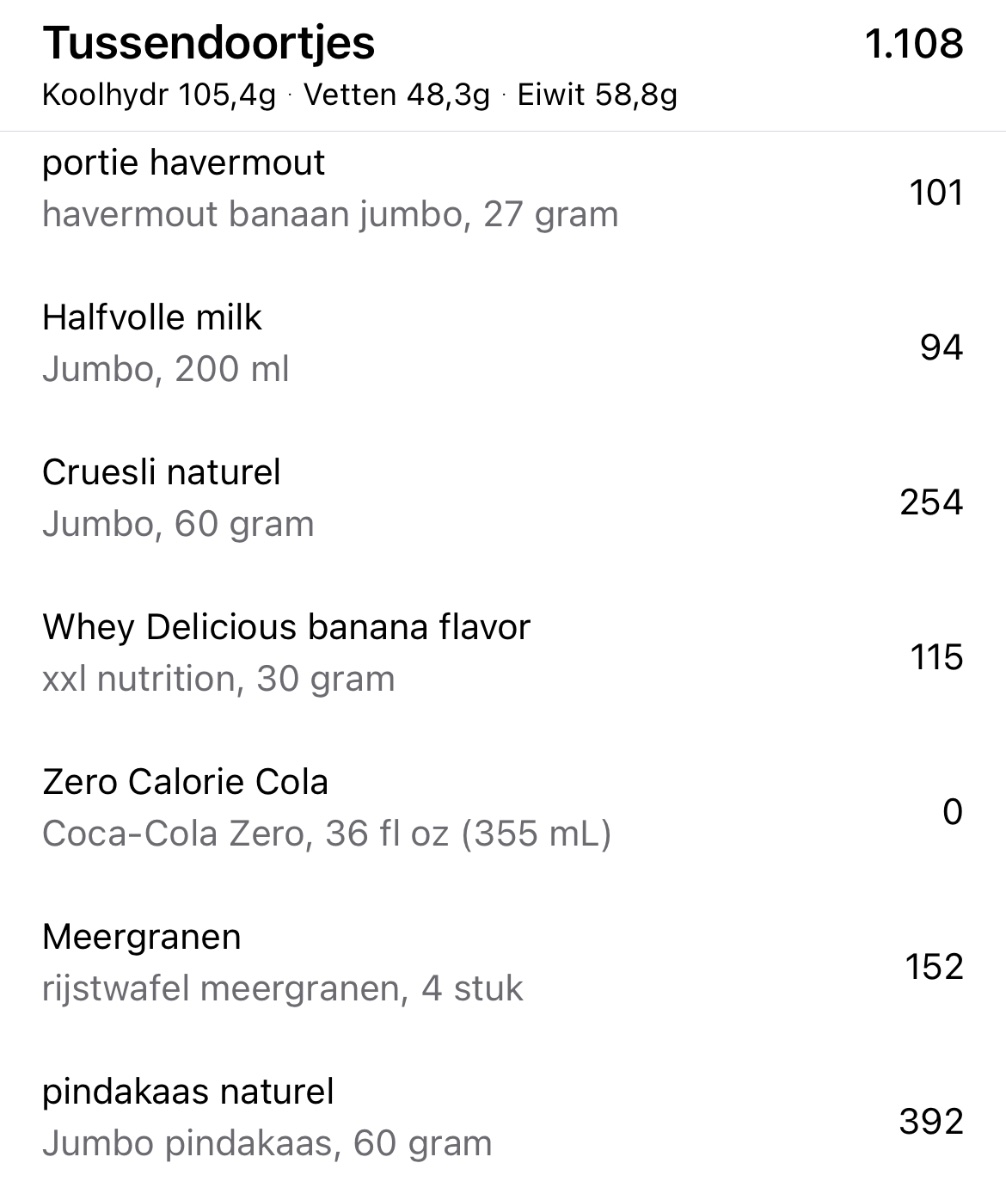
Task: Open the Meergranen entry
Action: [142, 937]
